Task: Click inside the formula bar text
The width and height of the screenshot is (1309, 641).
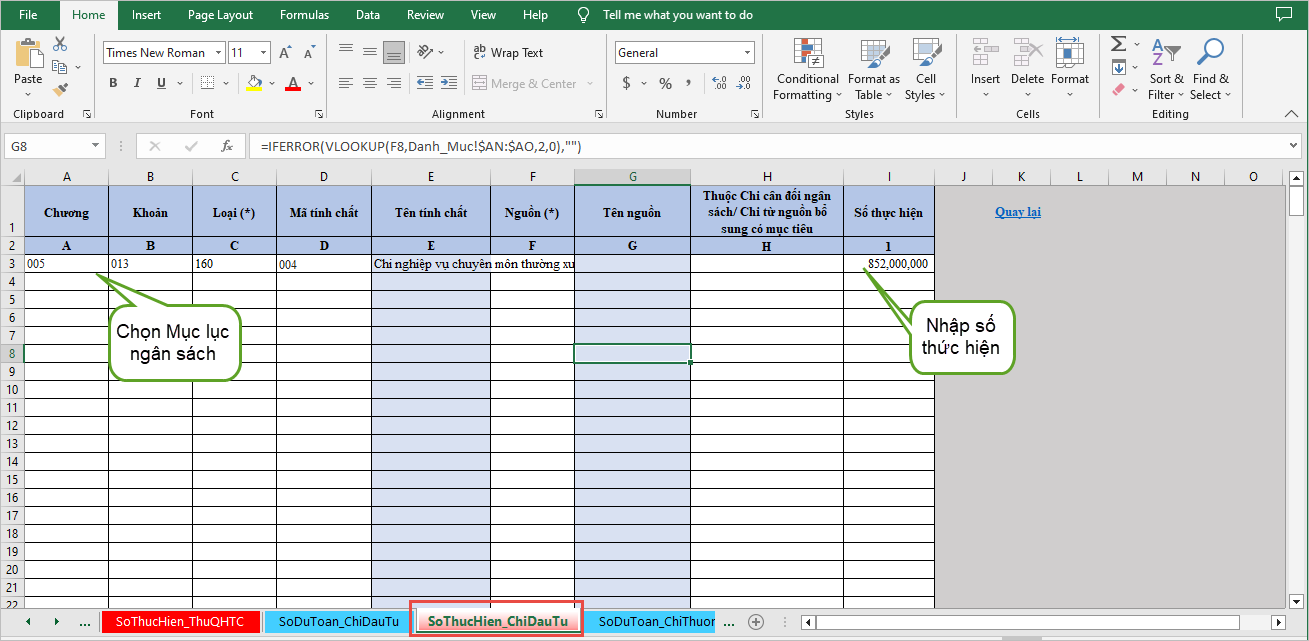Action: click(700, 146)
